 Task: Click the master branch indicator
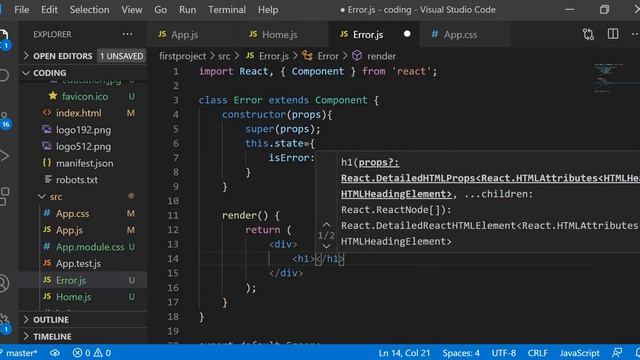19,353
